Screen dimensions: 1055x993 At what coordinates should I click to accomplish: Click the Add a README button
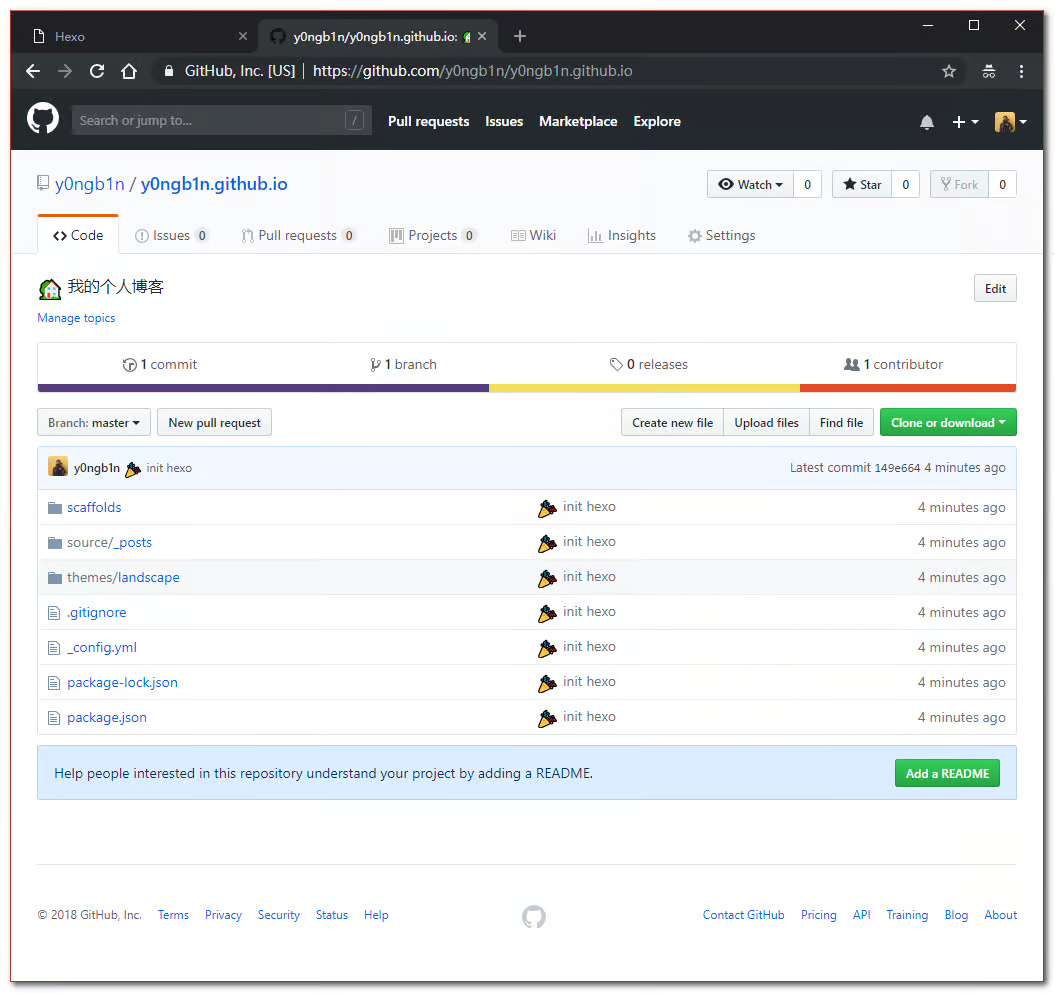coord(946,773)
